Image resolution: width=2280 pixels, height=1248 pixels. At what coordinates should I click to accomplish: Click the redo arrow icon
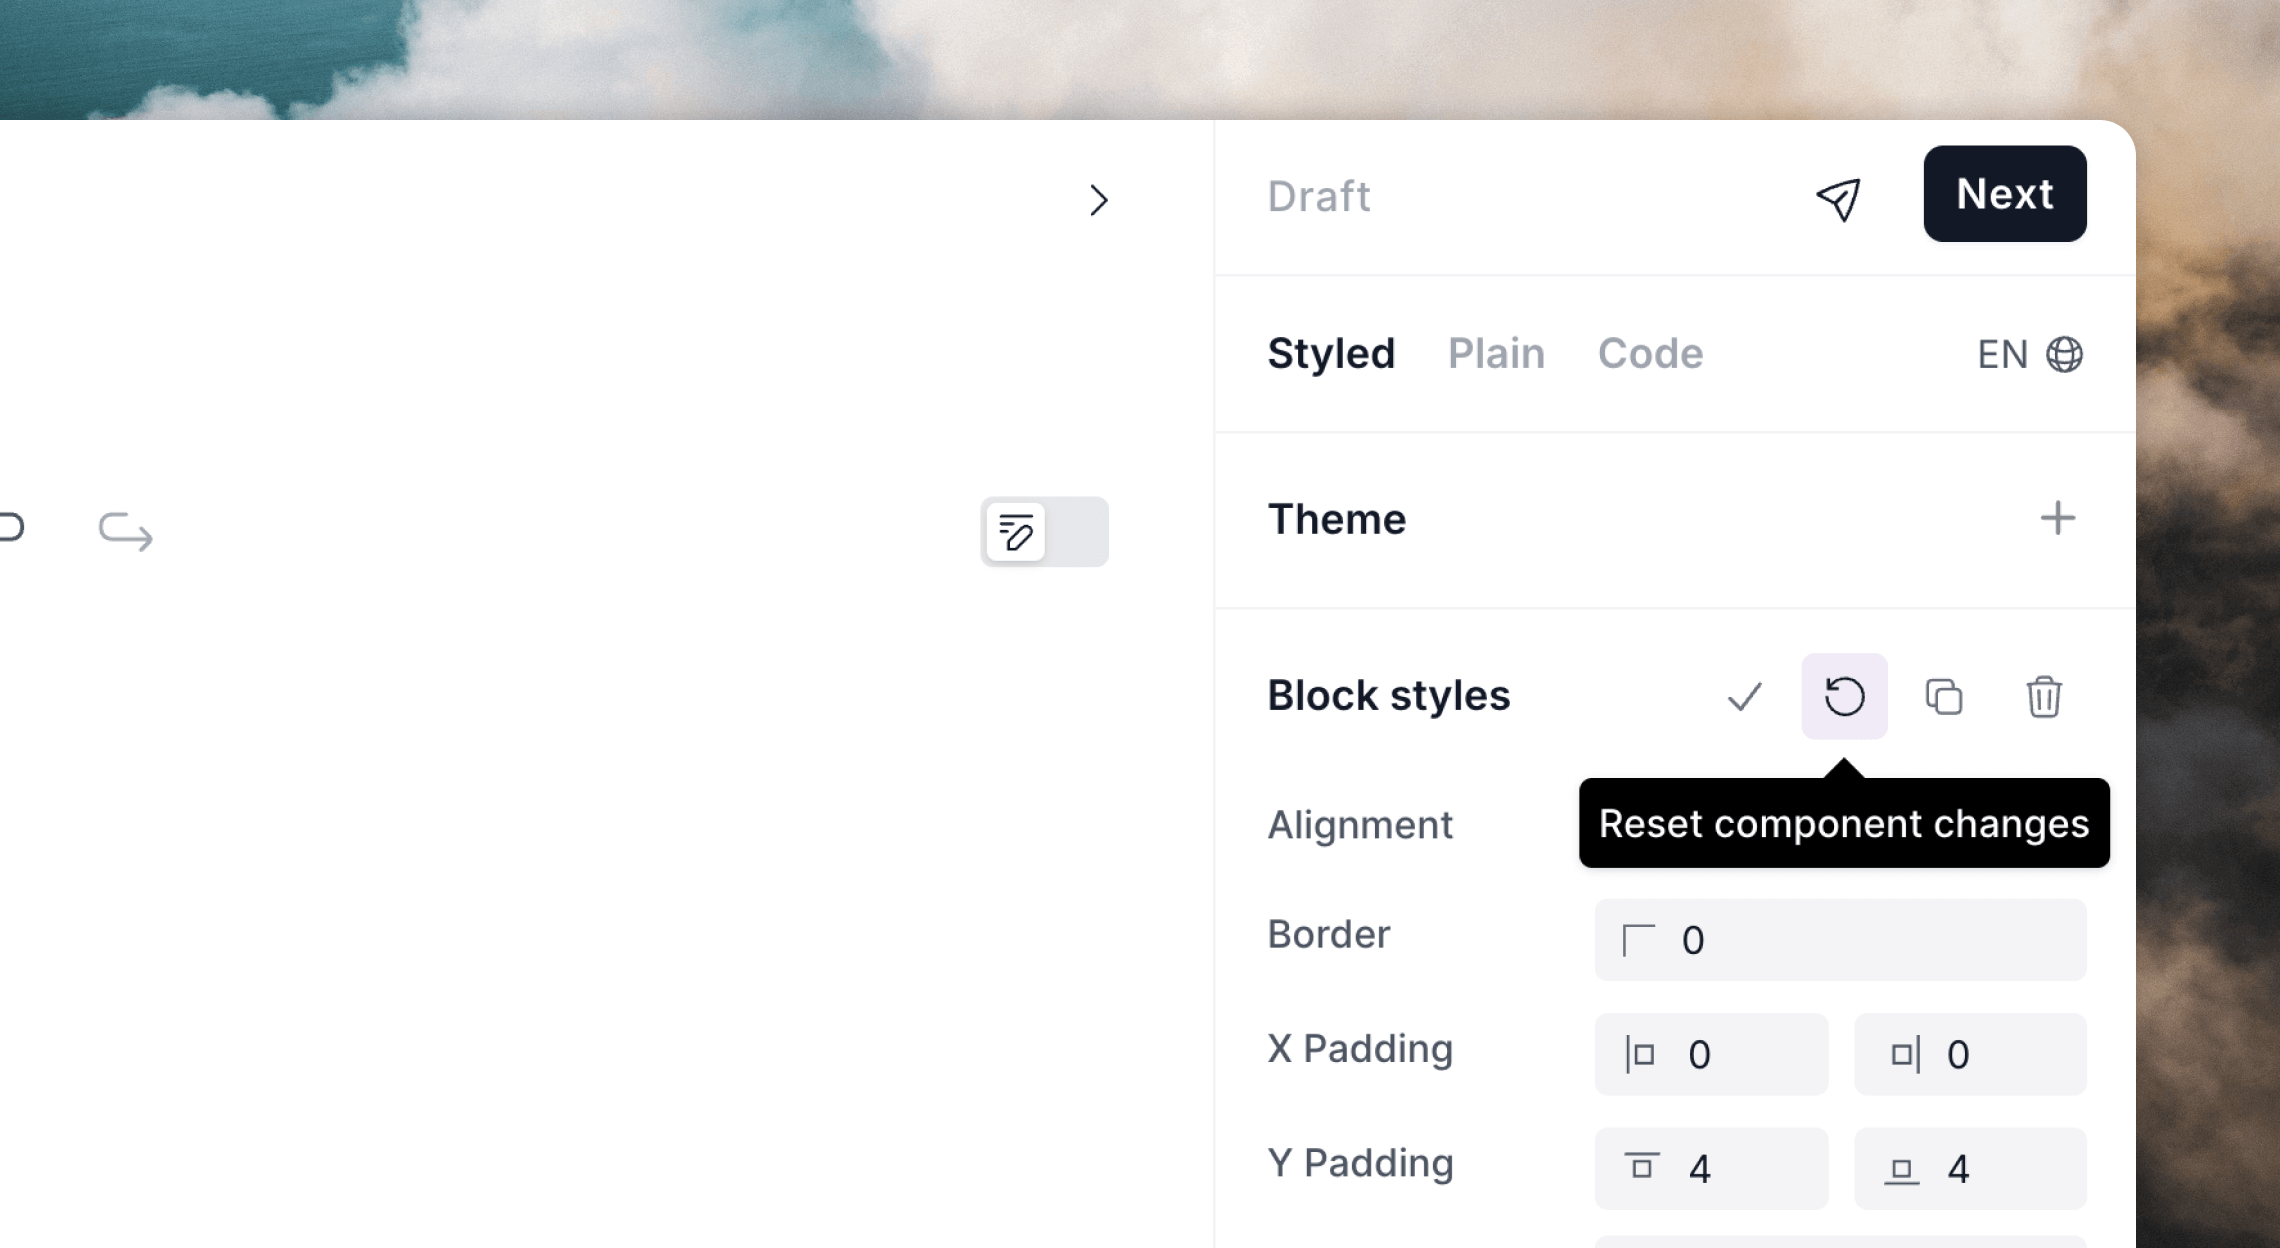click(125, 531)
